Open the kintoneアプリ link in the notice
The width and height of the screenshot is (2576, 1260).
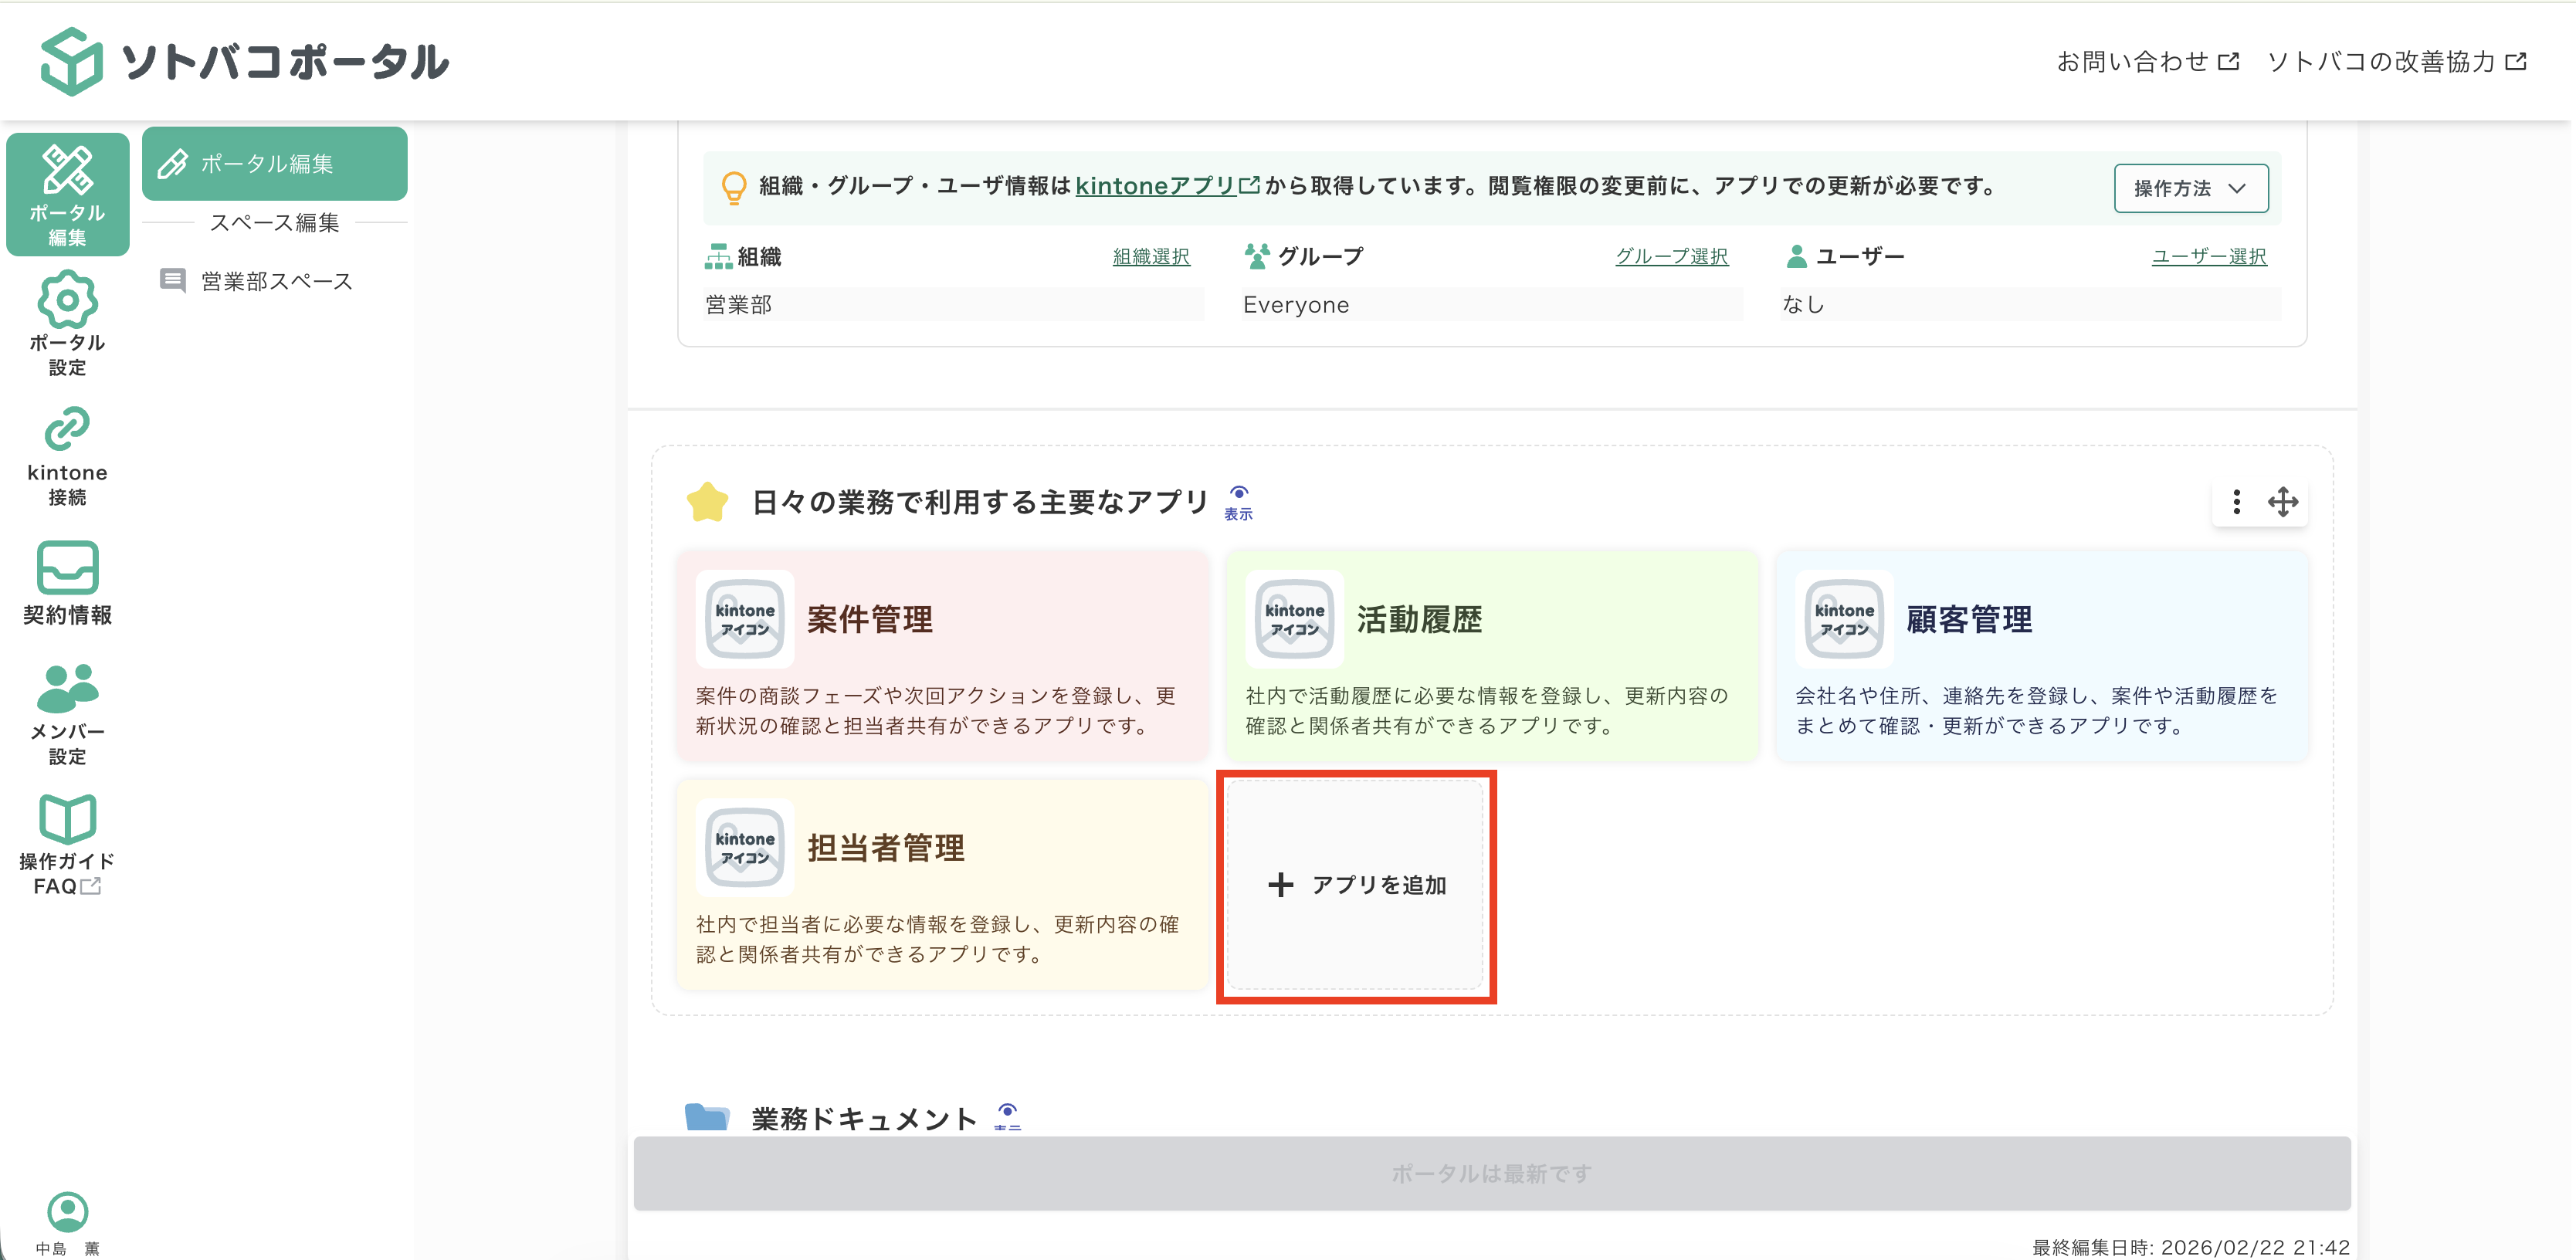click(1158, 185)
